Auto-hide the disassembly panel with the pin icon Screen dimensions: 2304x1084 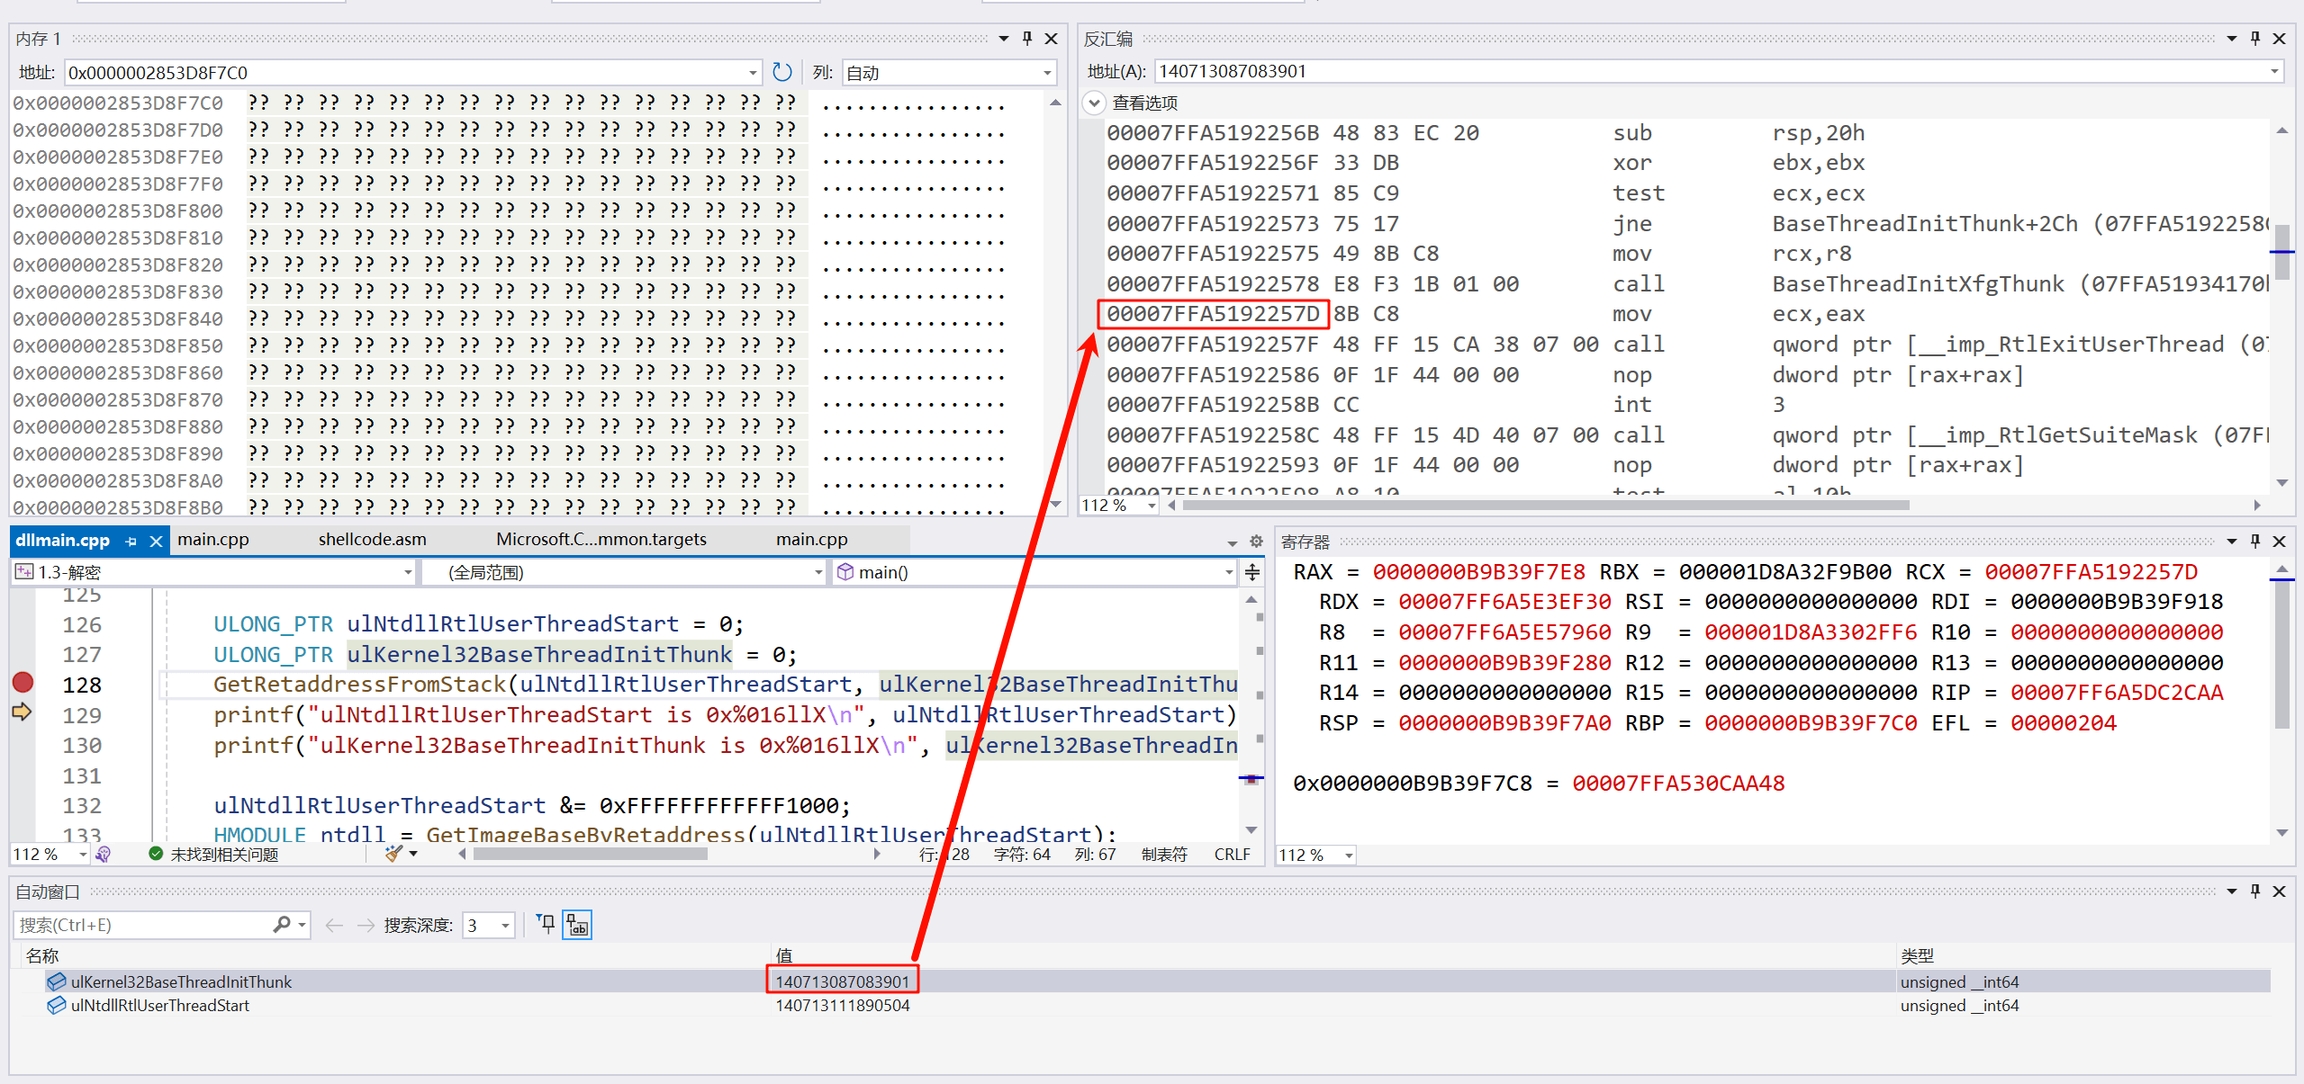click(x=2255, y=38)
